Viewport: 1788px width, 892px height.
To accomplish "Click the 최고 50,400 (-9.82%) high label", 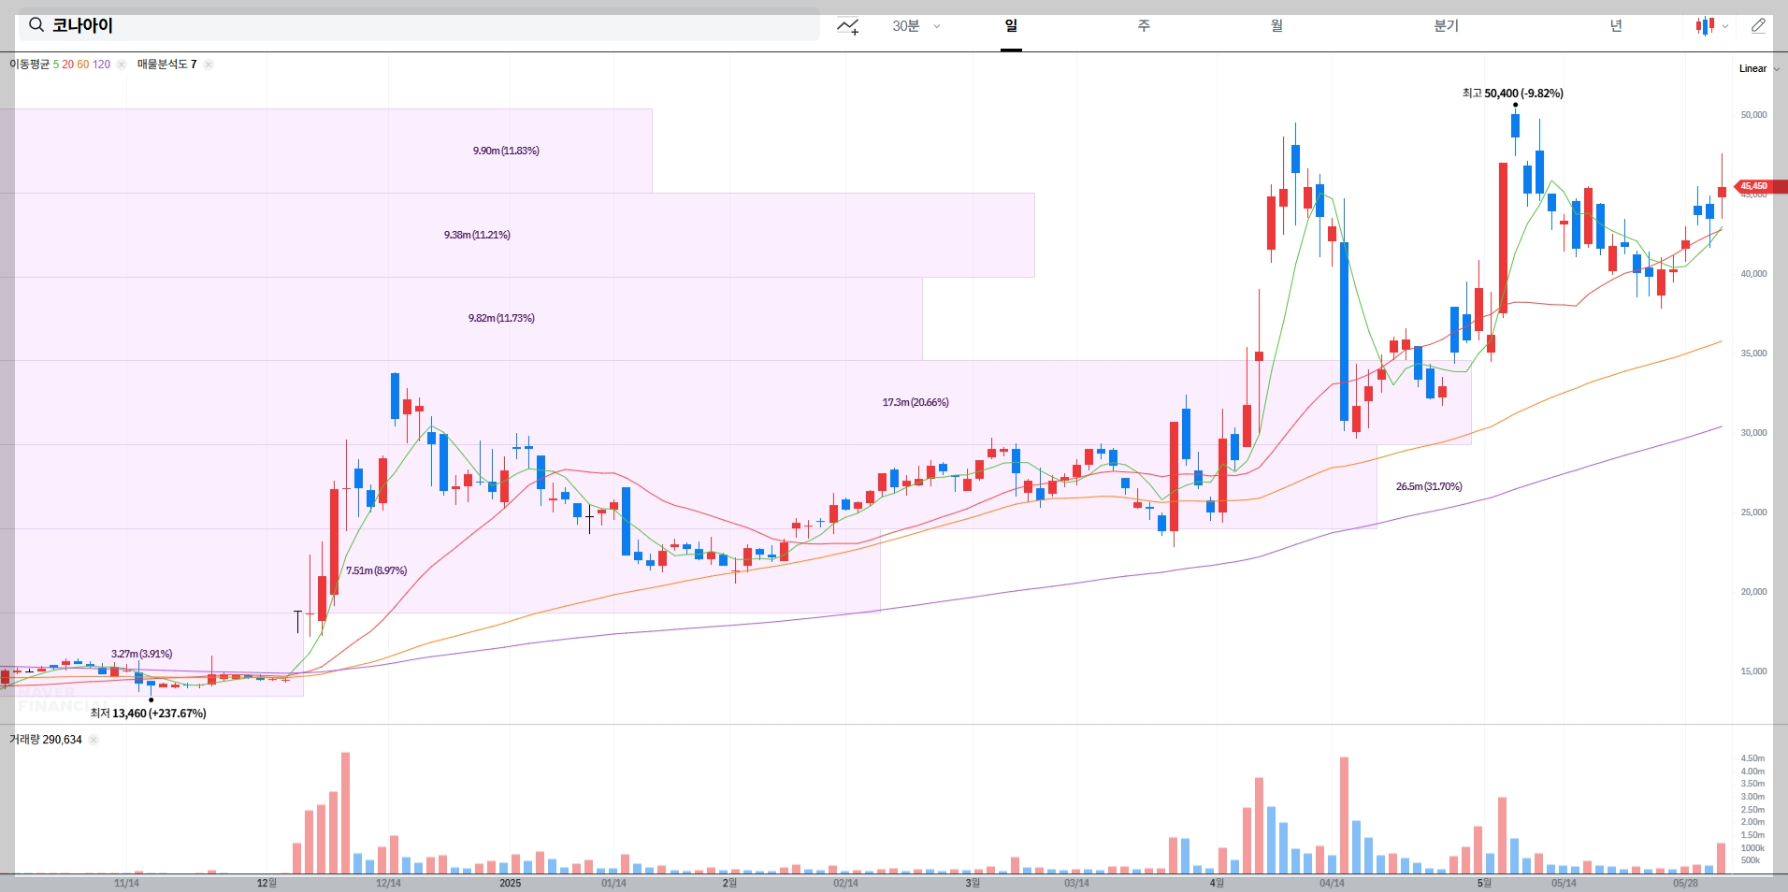I will point(1513,93).
